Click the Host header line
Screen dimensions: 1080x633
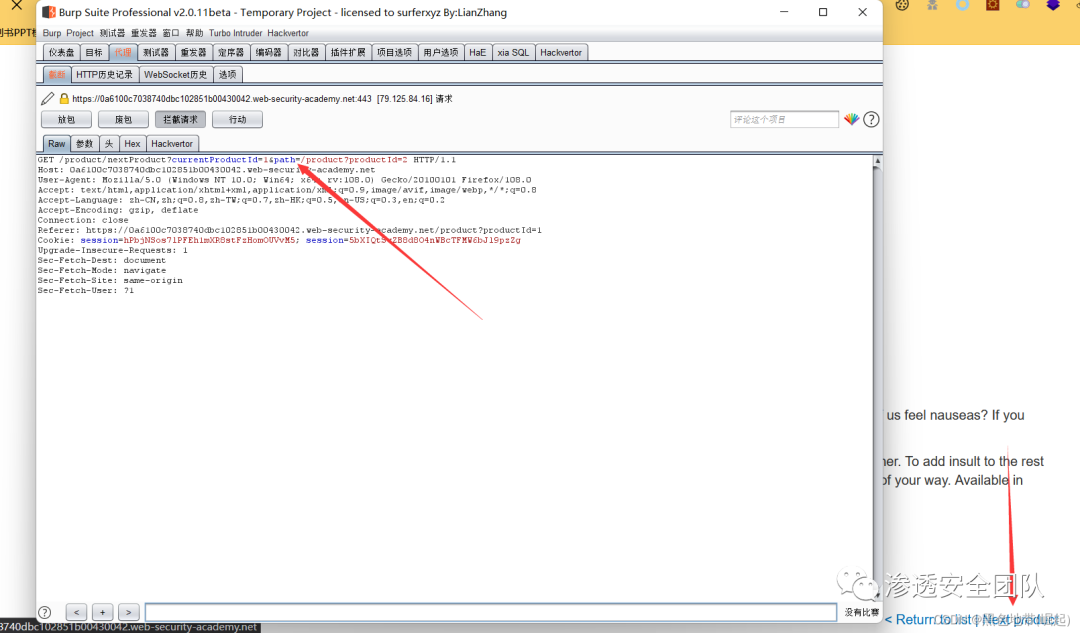coord(207,169)
